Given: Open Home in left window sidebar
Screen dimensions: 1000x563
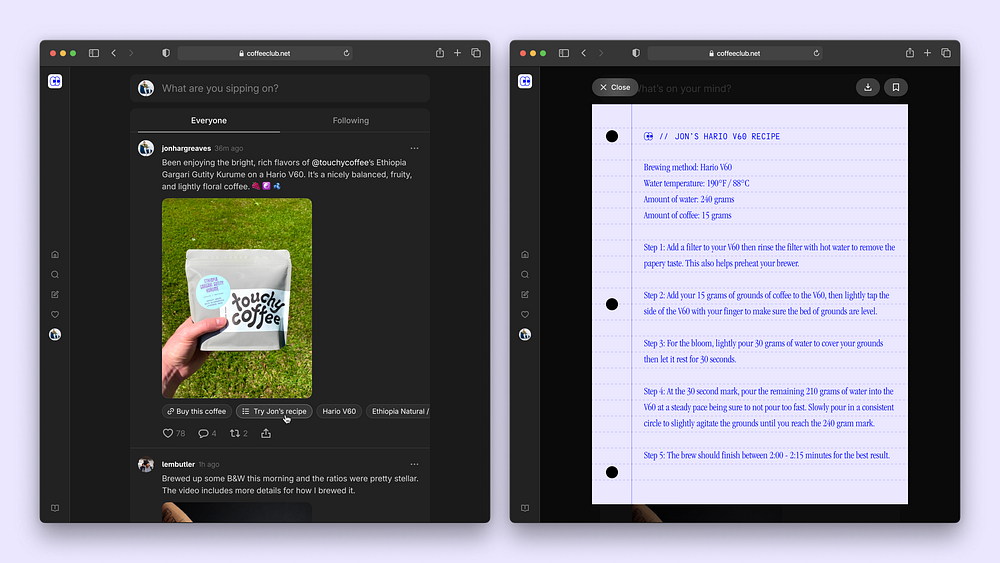Looking at the screenshot, I should tap(55, 254).
